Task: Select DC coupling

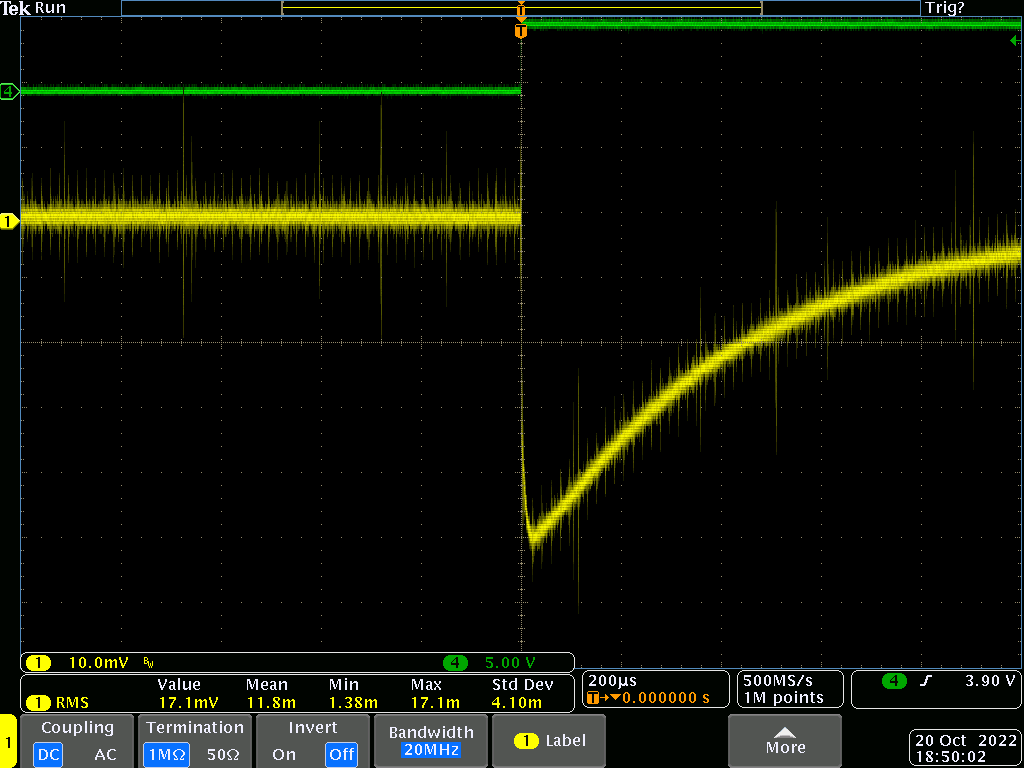Action: [47, 755]
